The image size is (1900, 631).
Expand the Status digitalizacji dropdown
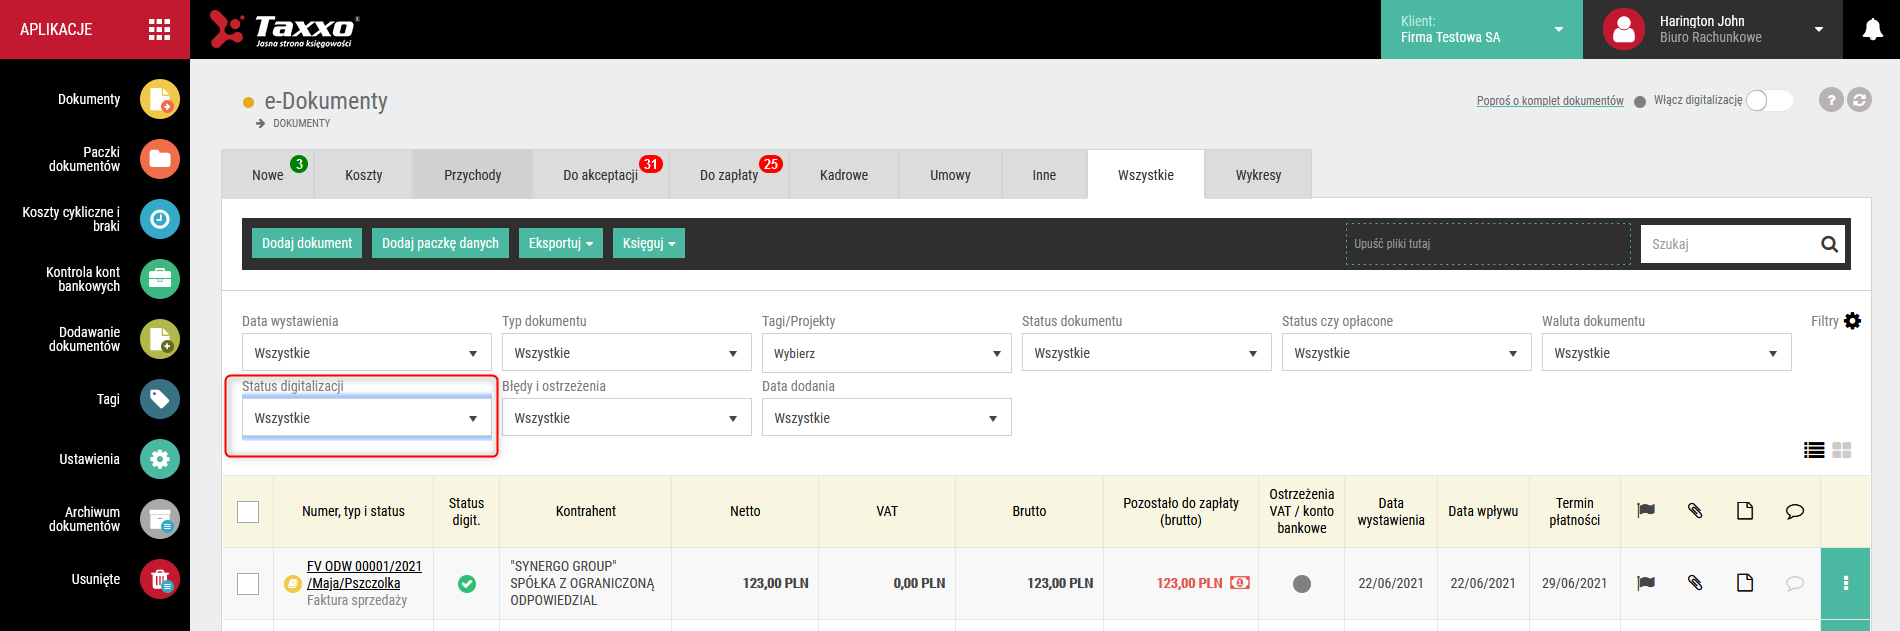[x=367, y=418]
